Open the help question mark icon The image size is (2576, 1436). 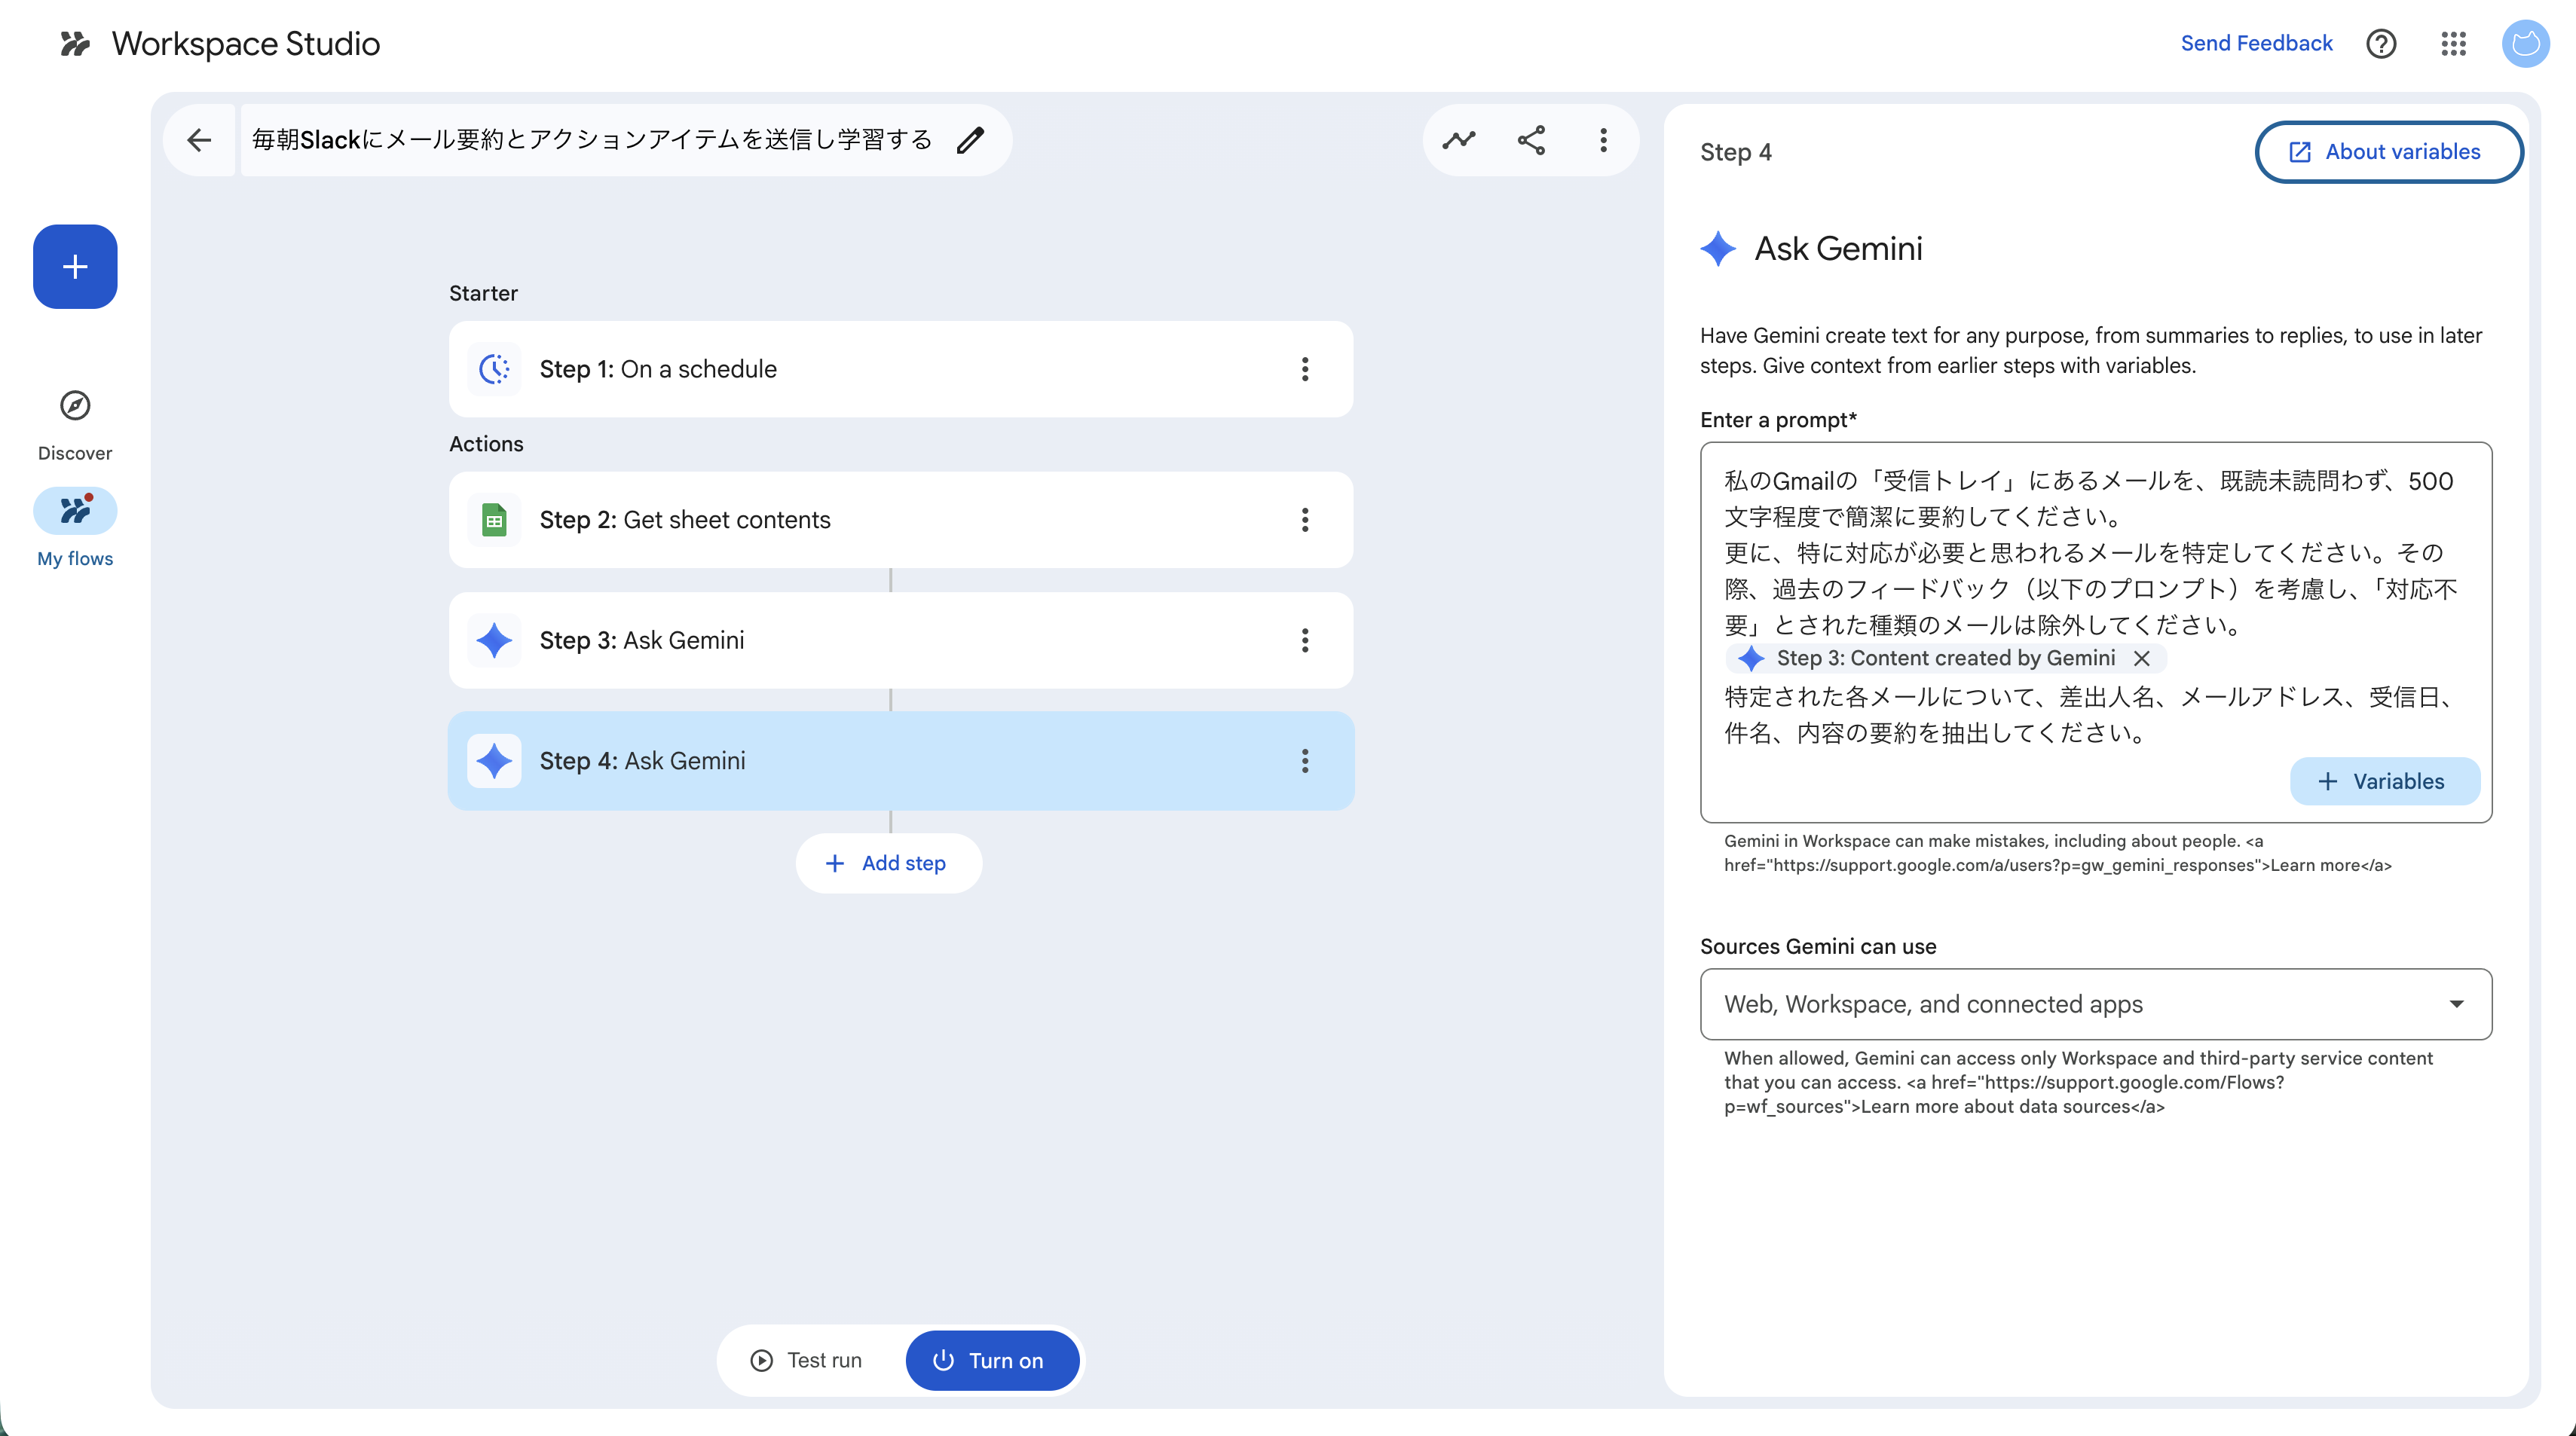click(2381, 44)
